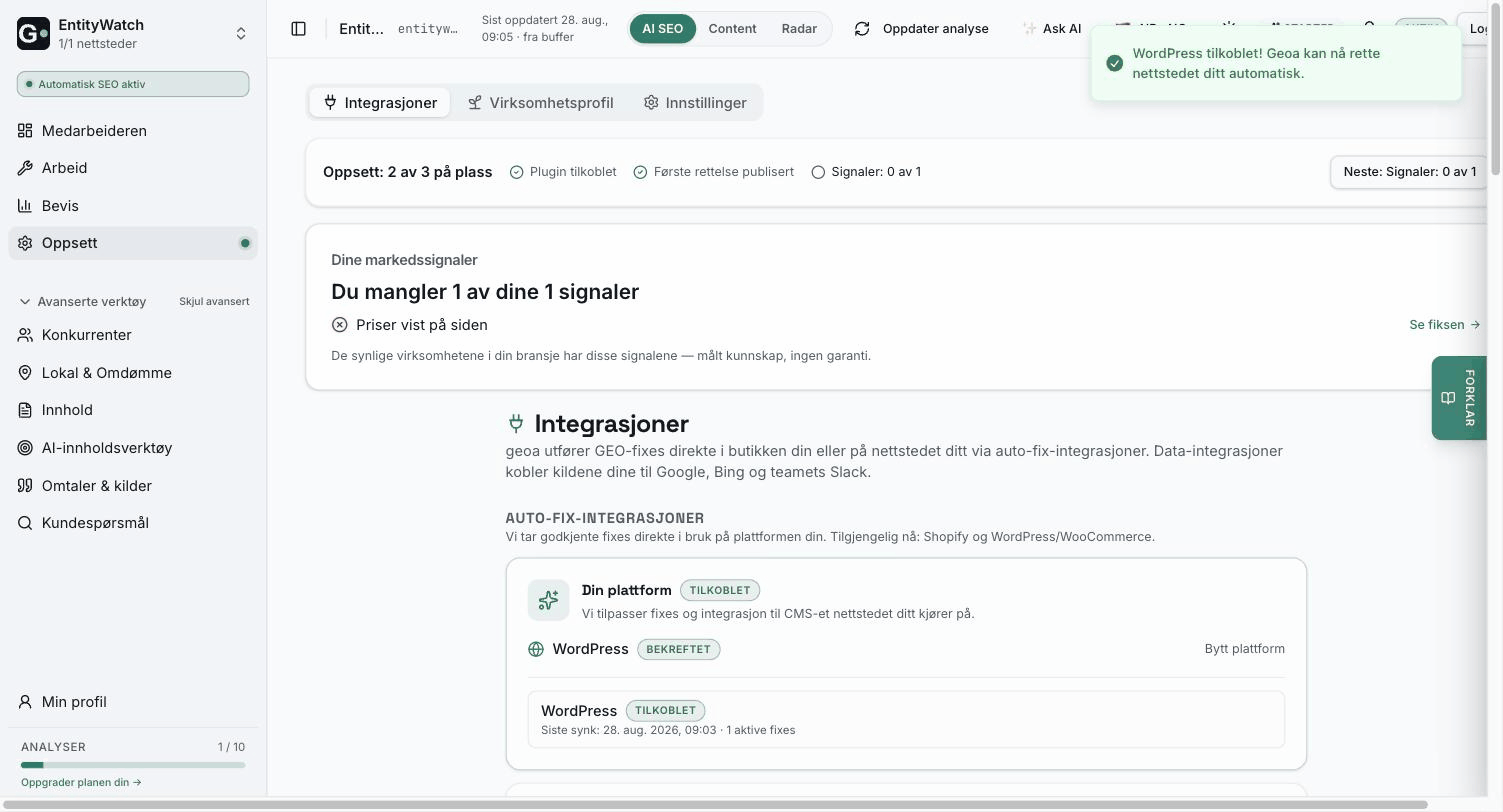Click Oppsett: 2 av 3 på plass text
Screen dimensions: 1503x812
point(407,172)
